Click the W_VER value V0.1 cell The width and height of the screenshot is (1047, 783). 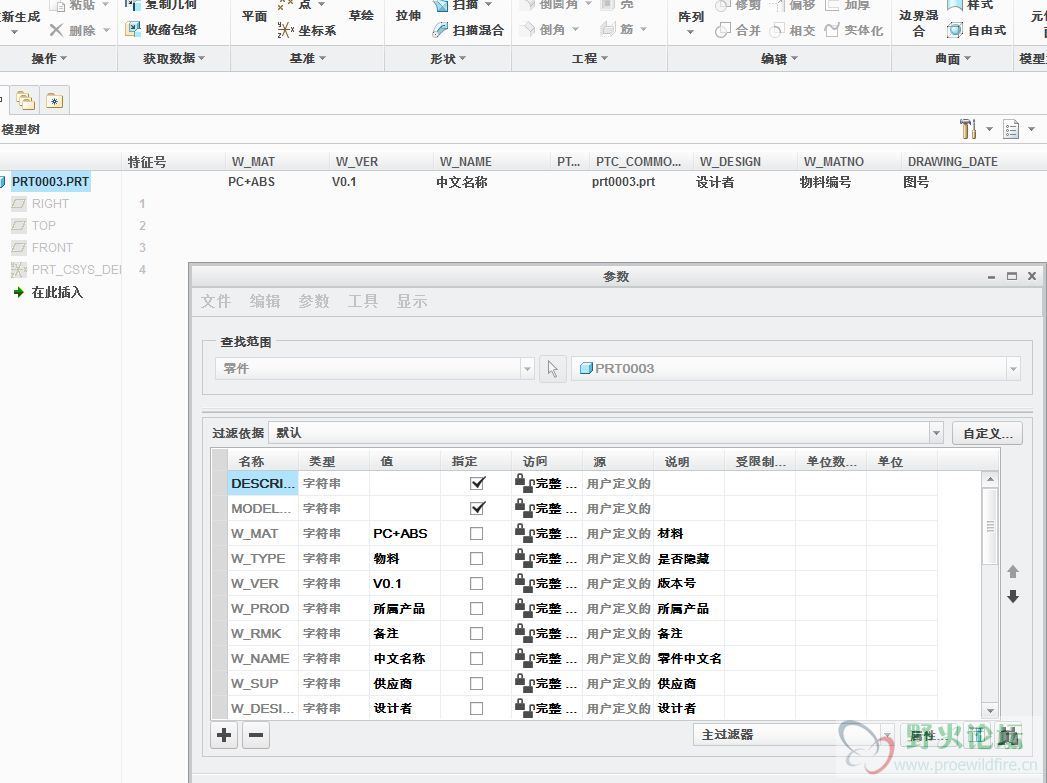click(x=405, y=583)
